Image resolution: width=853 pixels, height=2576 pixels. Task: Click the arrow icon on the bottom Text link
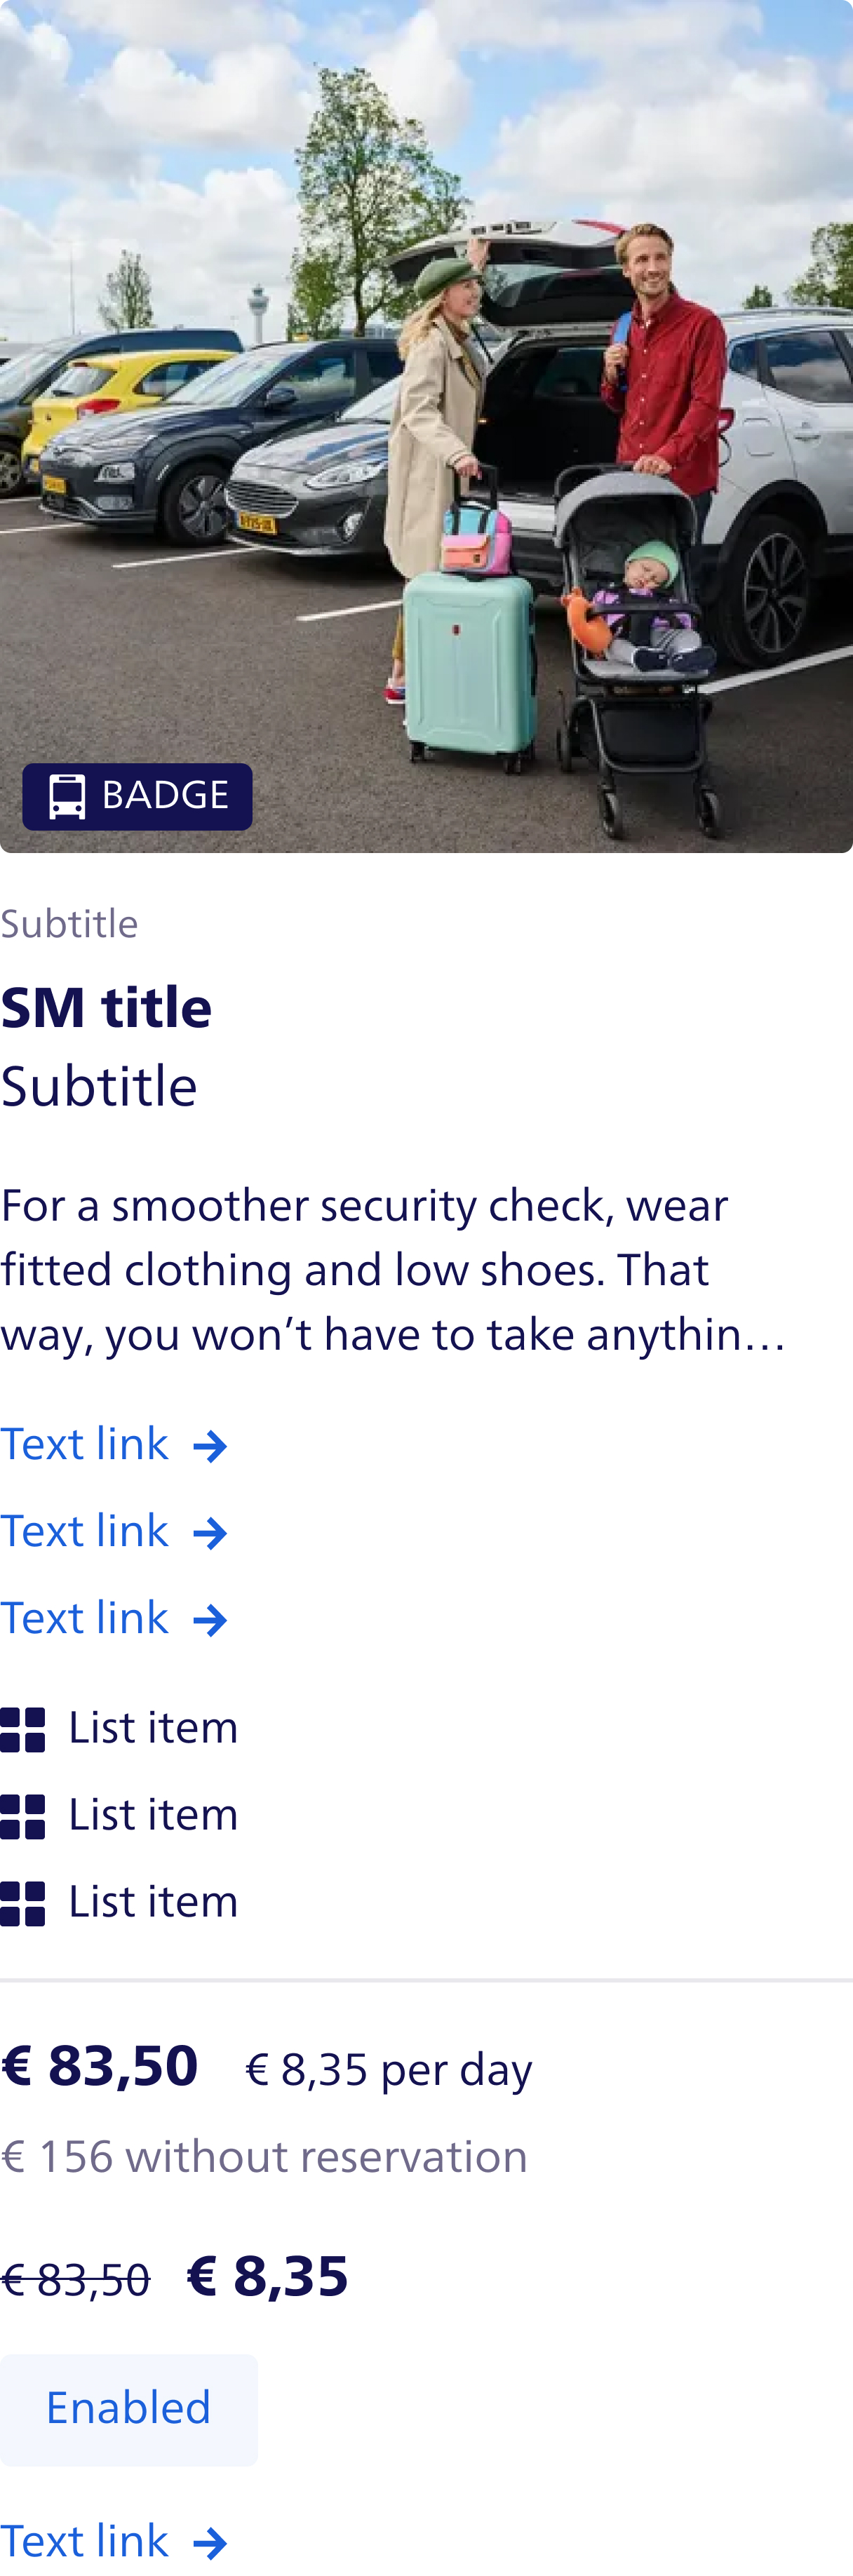[210, 2543]
